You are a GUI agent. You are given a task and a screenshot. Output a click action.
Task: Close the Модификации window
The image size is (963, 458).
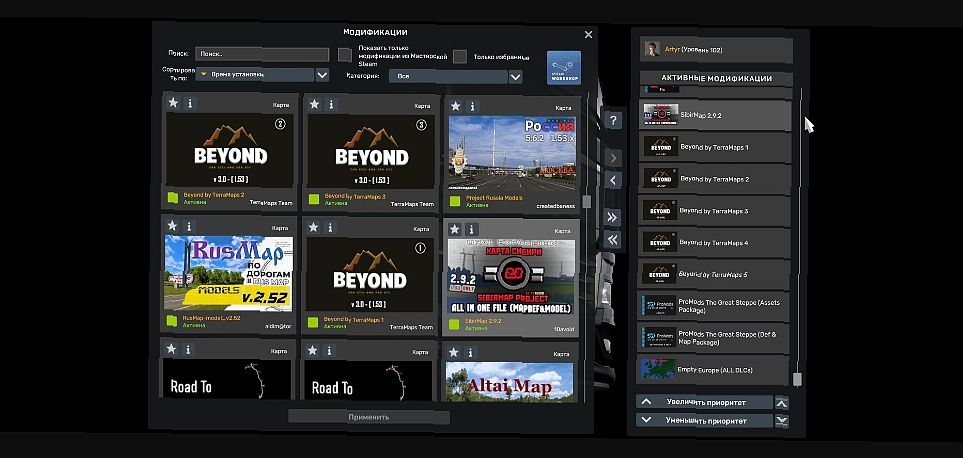coord(588,35)
